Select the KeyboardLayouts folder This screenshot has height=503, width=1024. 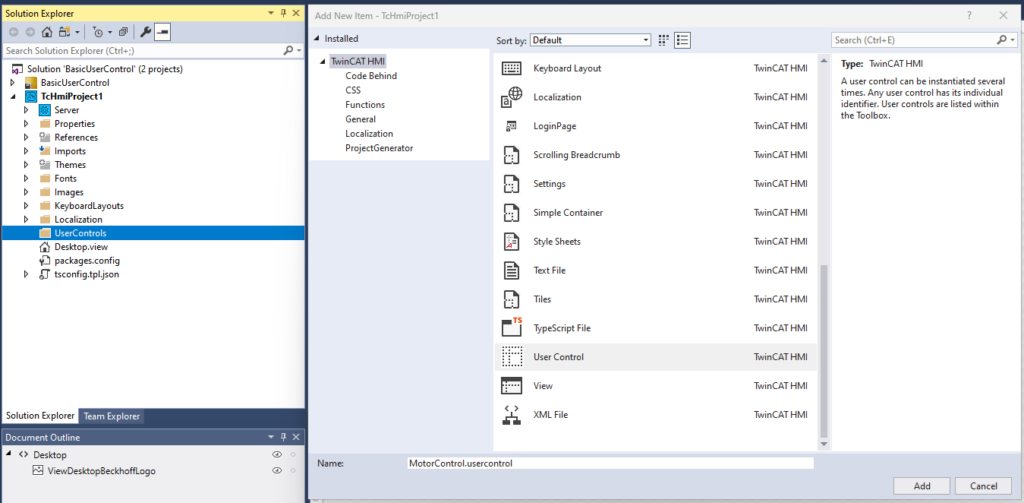(x=89, y=206)
